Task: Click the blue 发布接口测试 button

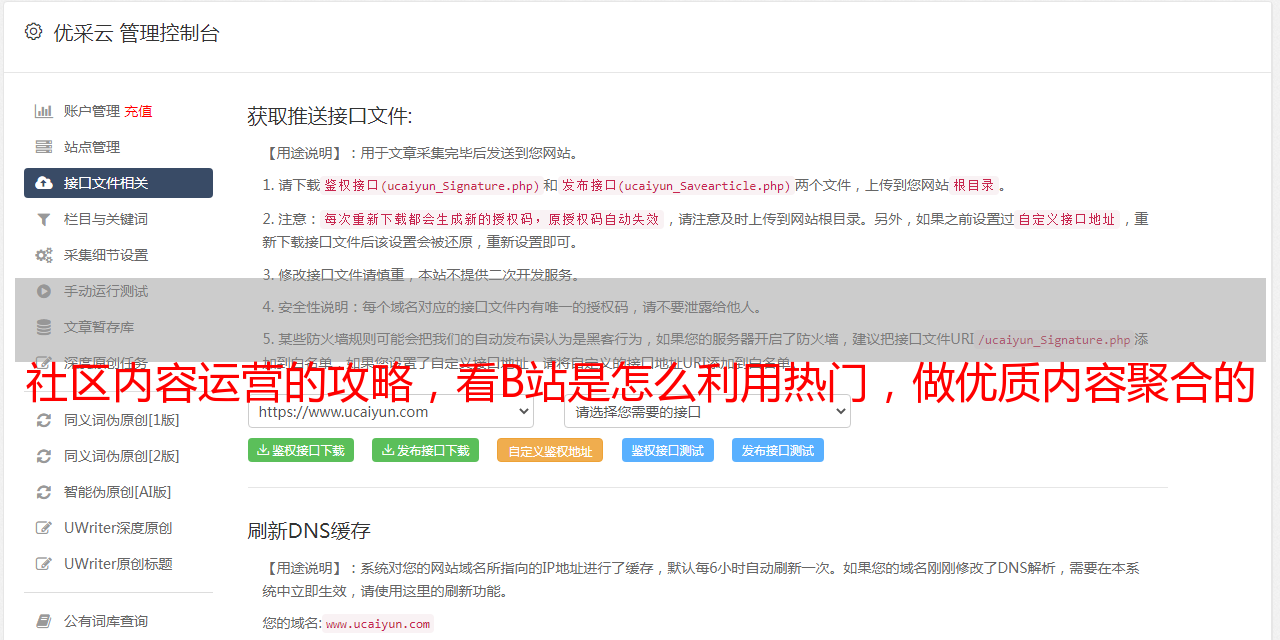Action: coord(778,450)
